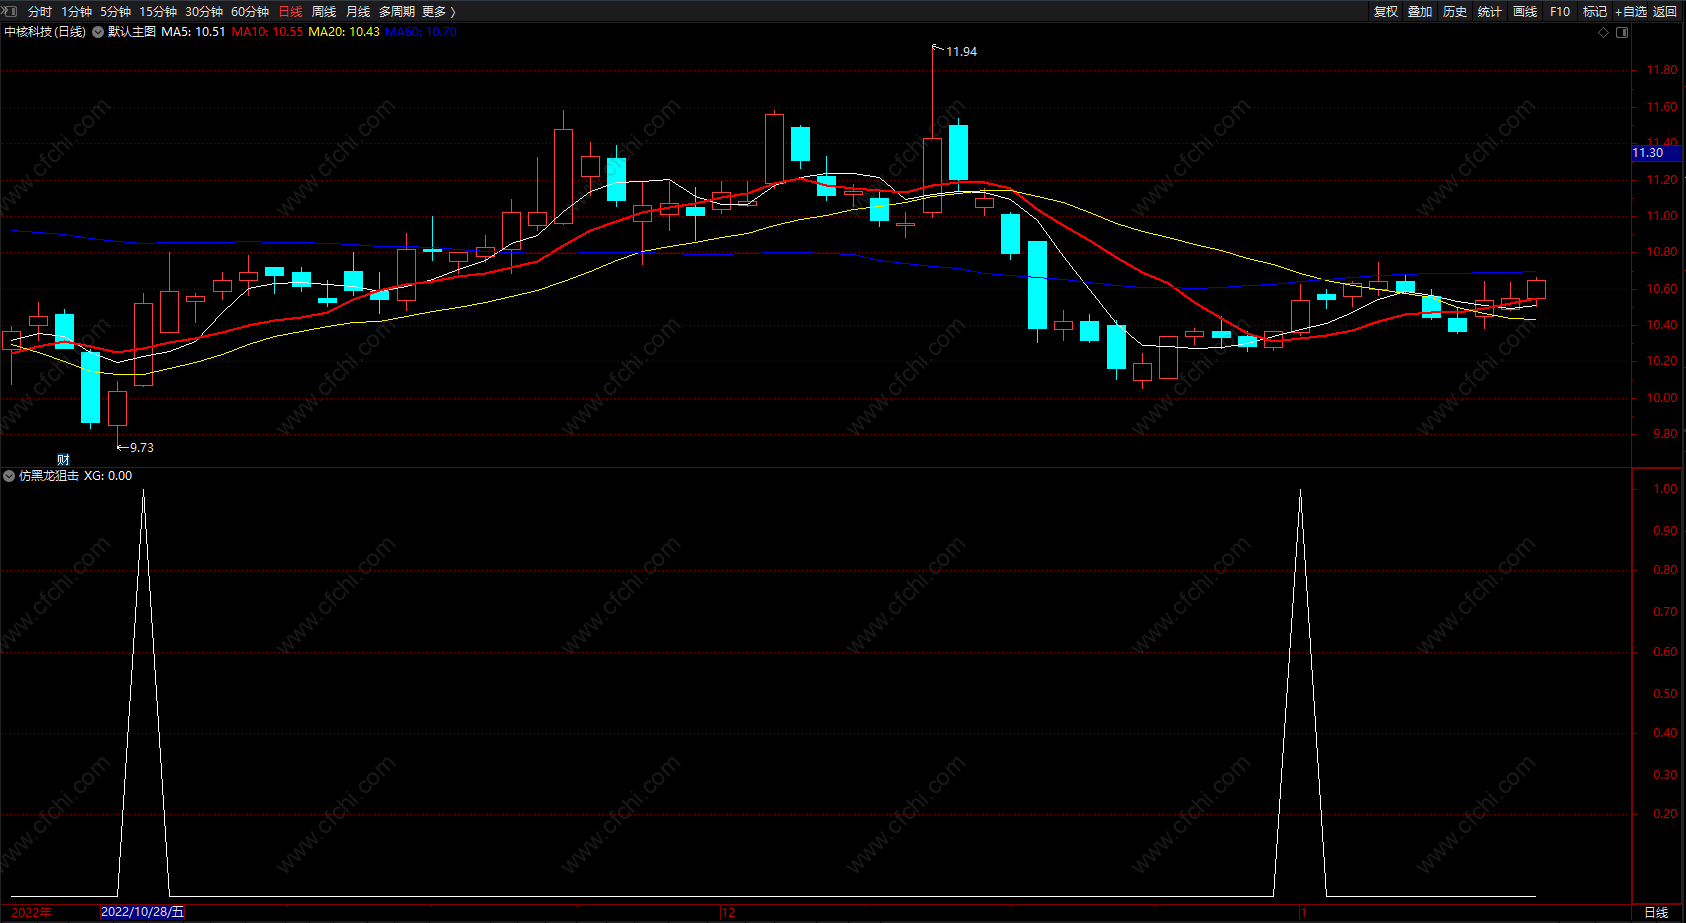The height and width of the screenshot is (923, 1686).
Task: Click the 2022/10/28/五 date label
Action: [142, 912]
